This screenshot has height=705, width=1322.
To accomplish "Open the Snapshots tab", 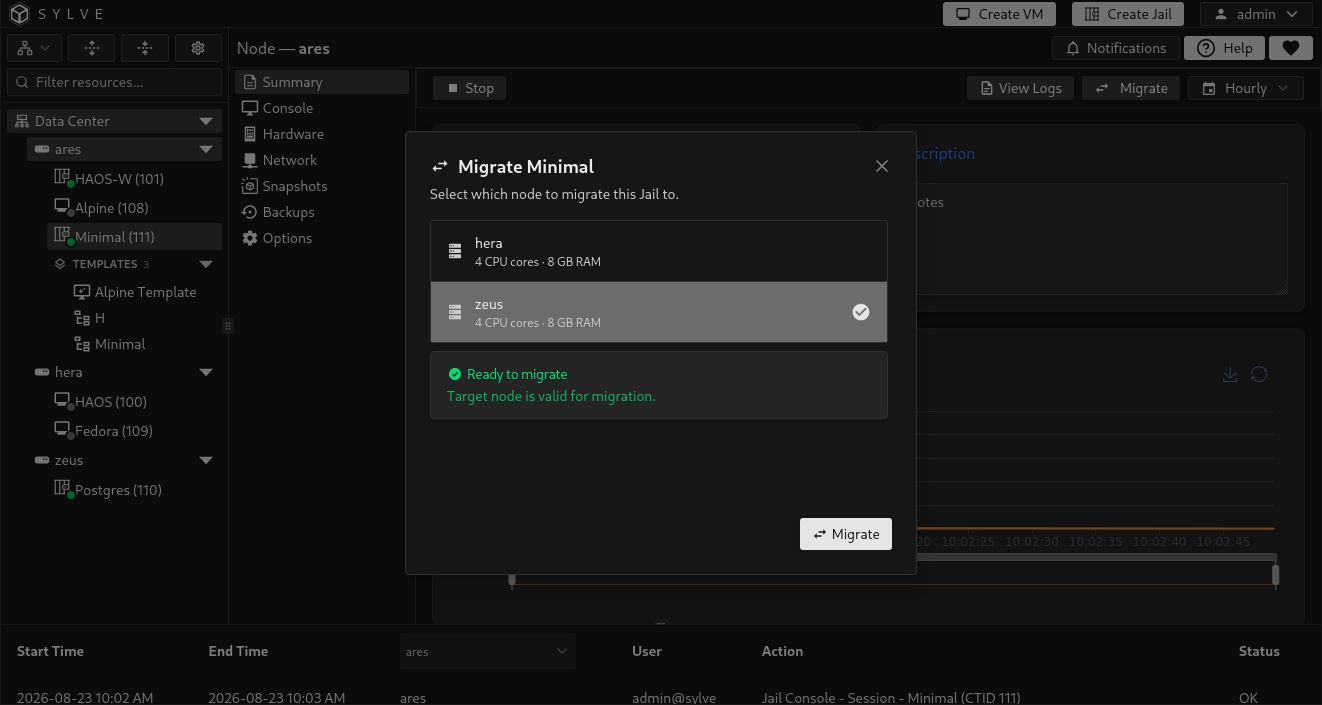I will [322, 186].
